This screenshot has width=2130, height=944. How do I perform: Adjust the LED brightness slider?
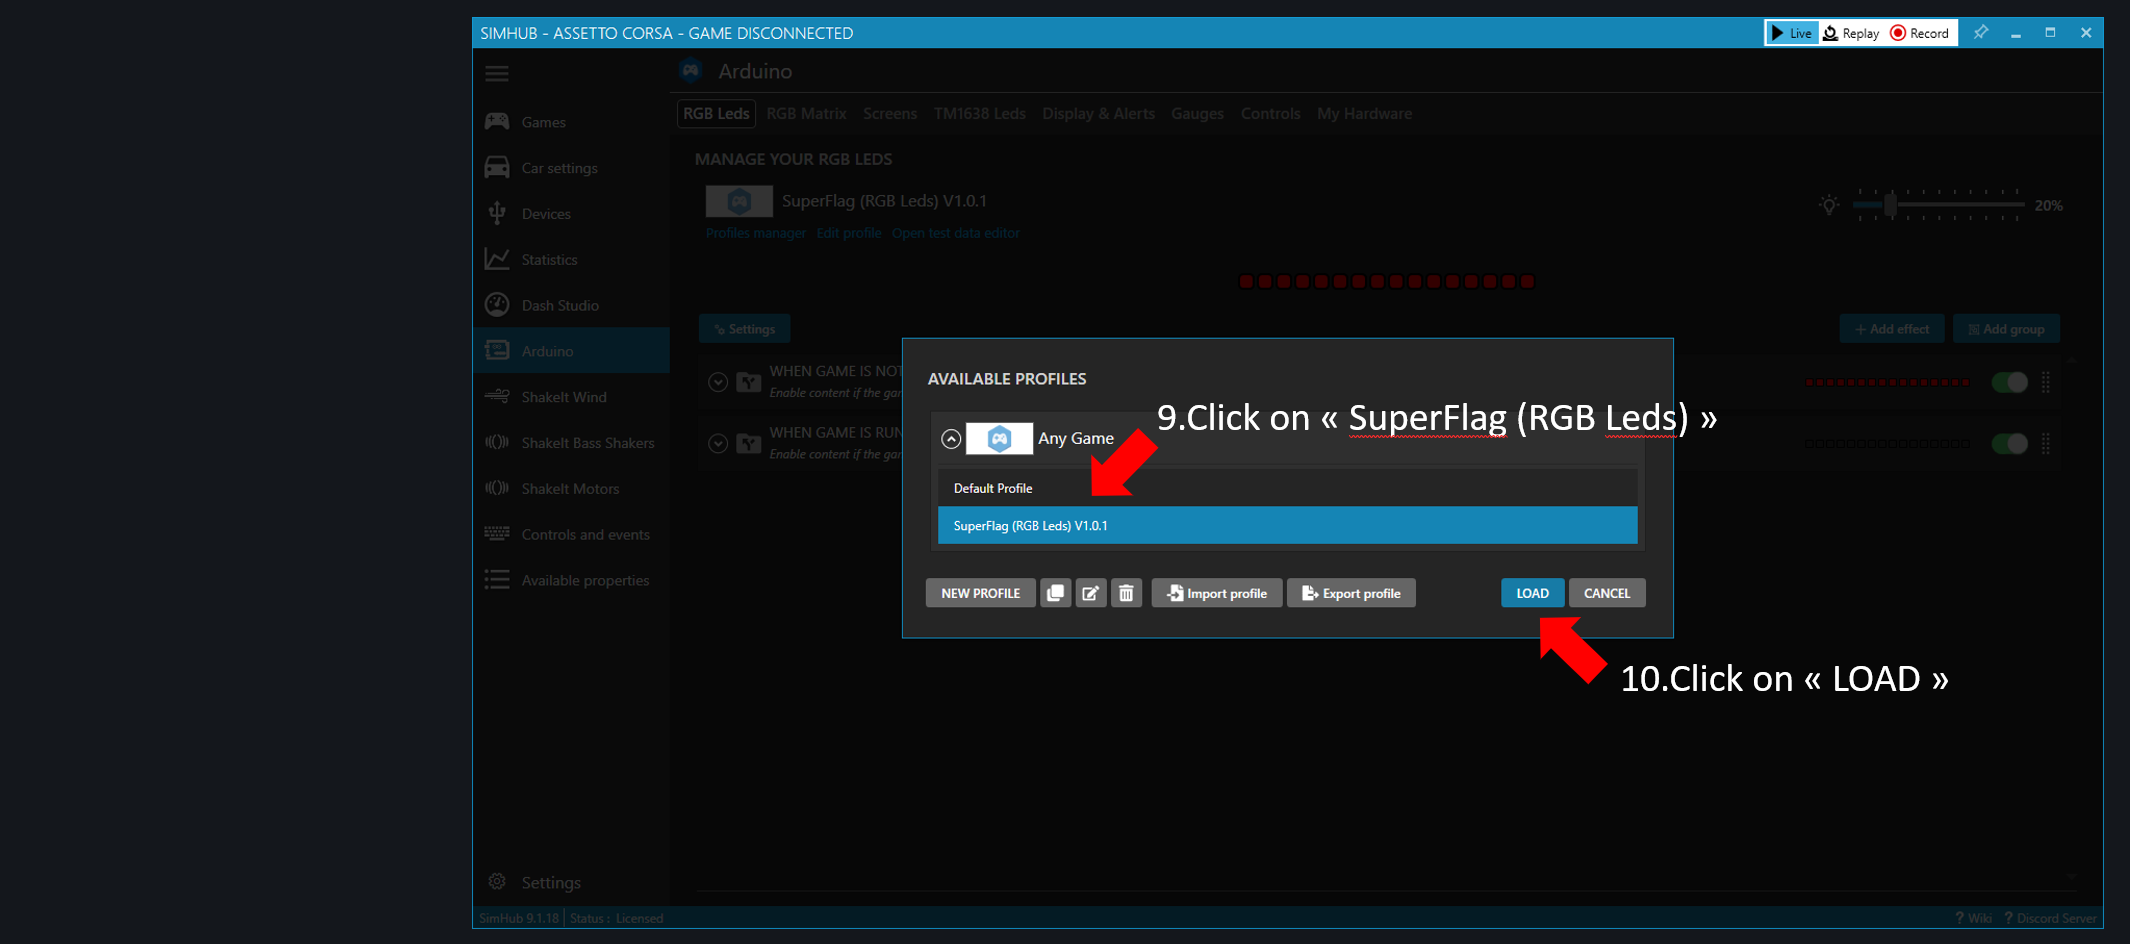point(1890,205)
